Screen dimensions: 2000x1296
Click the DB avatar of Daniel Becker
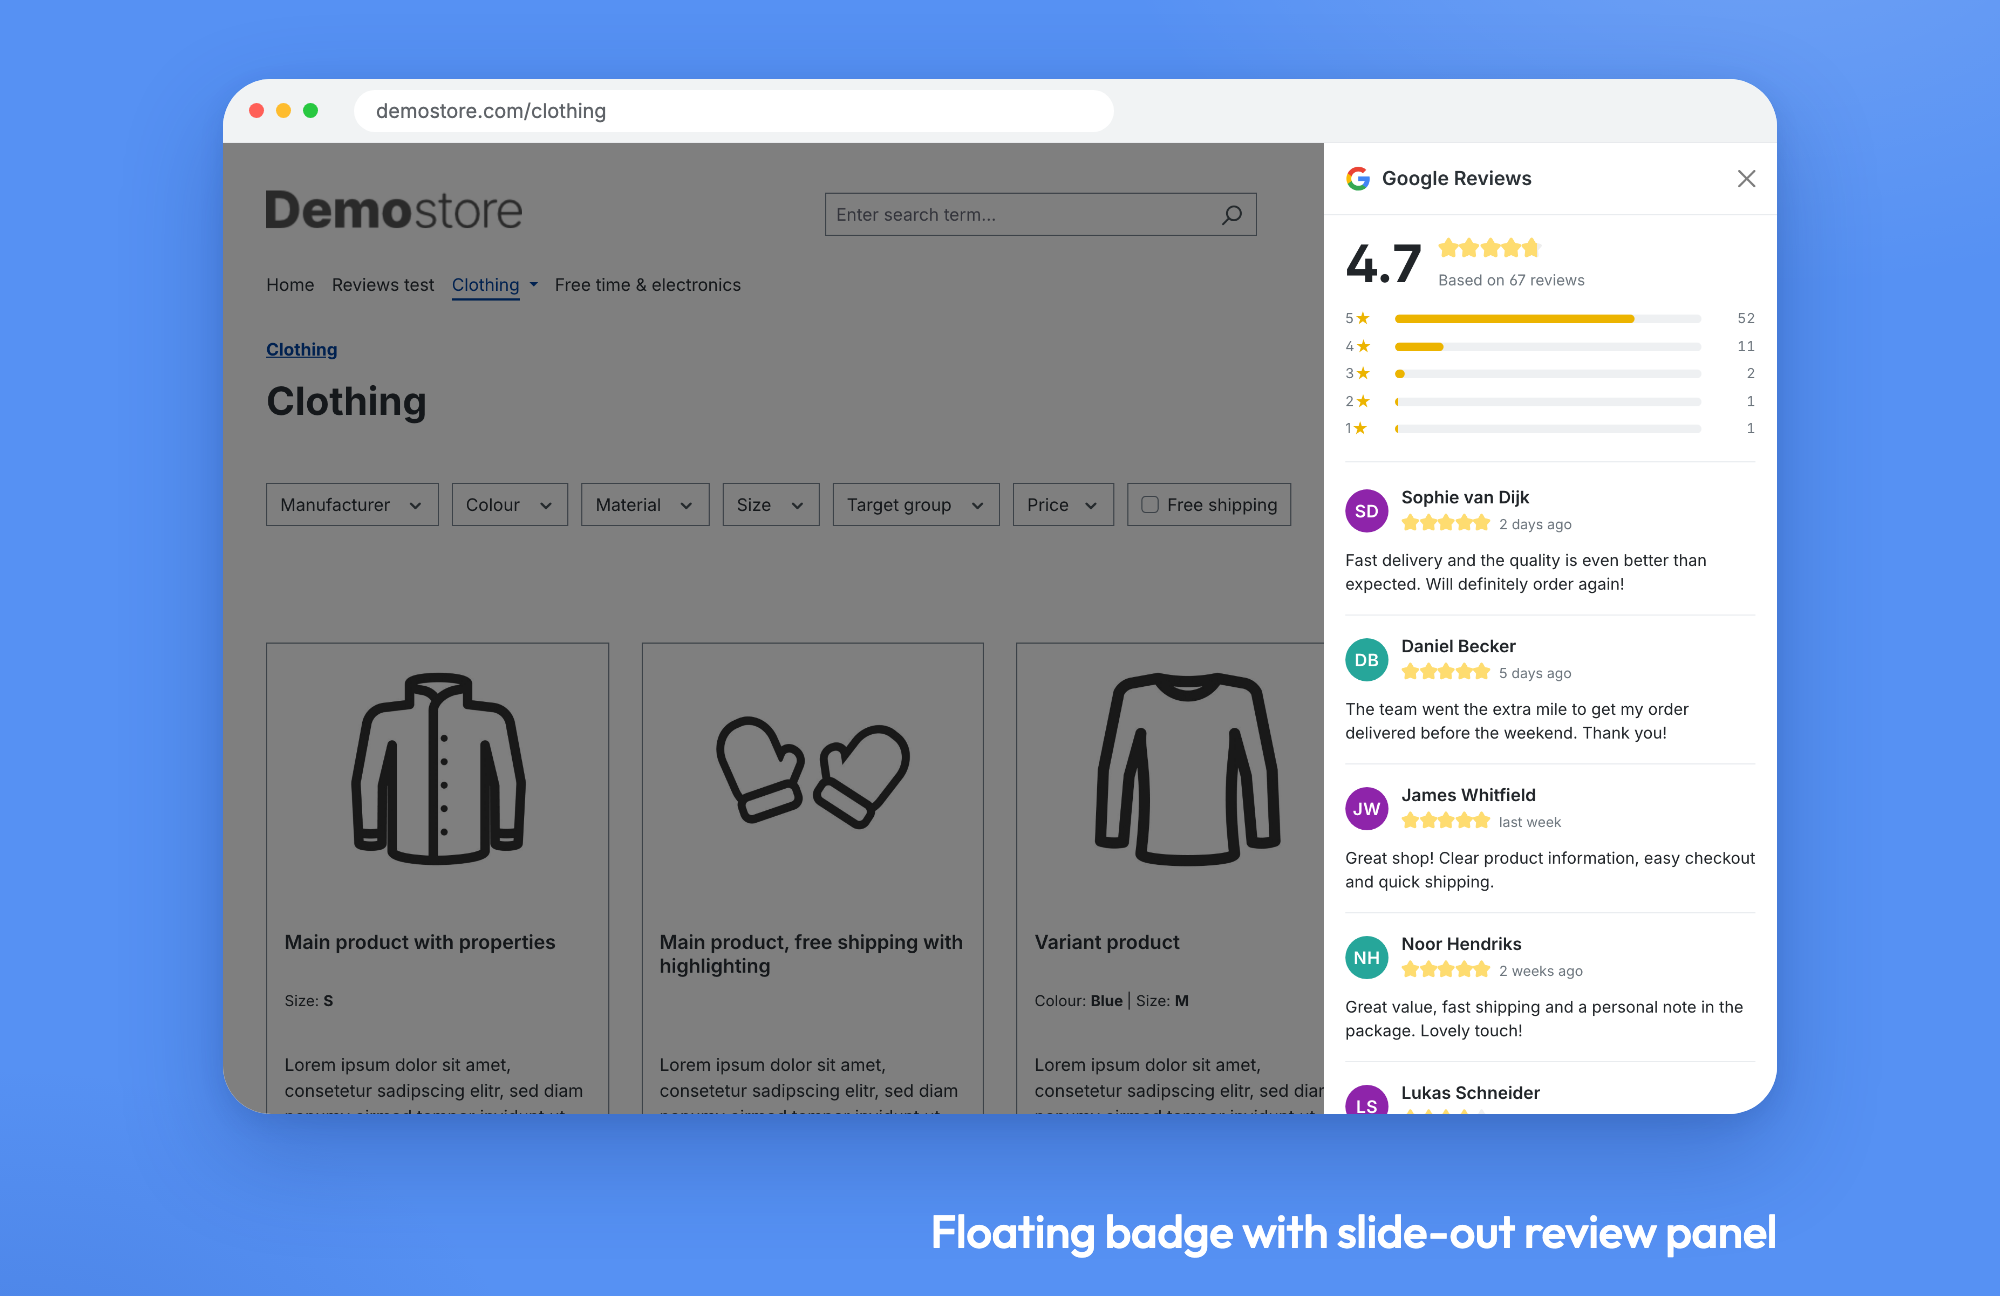1366,660
